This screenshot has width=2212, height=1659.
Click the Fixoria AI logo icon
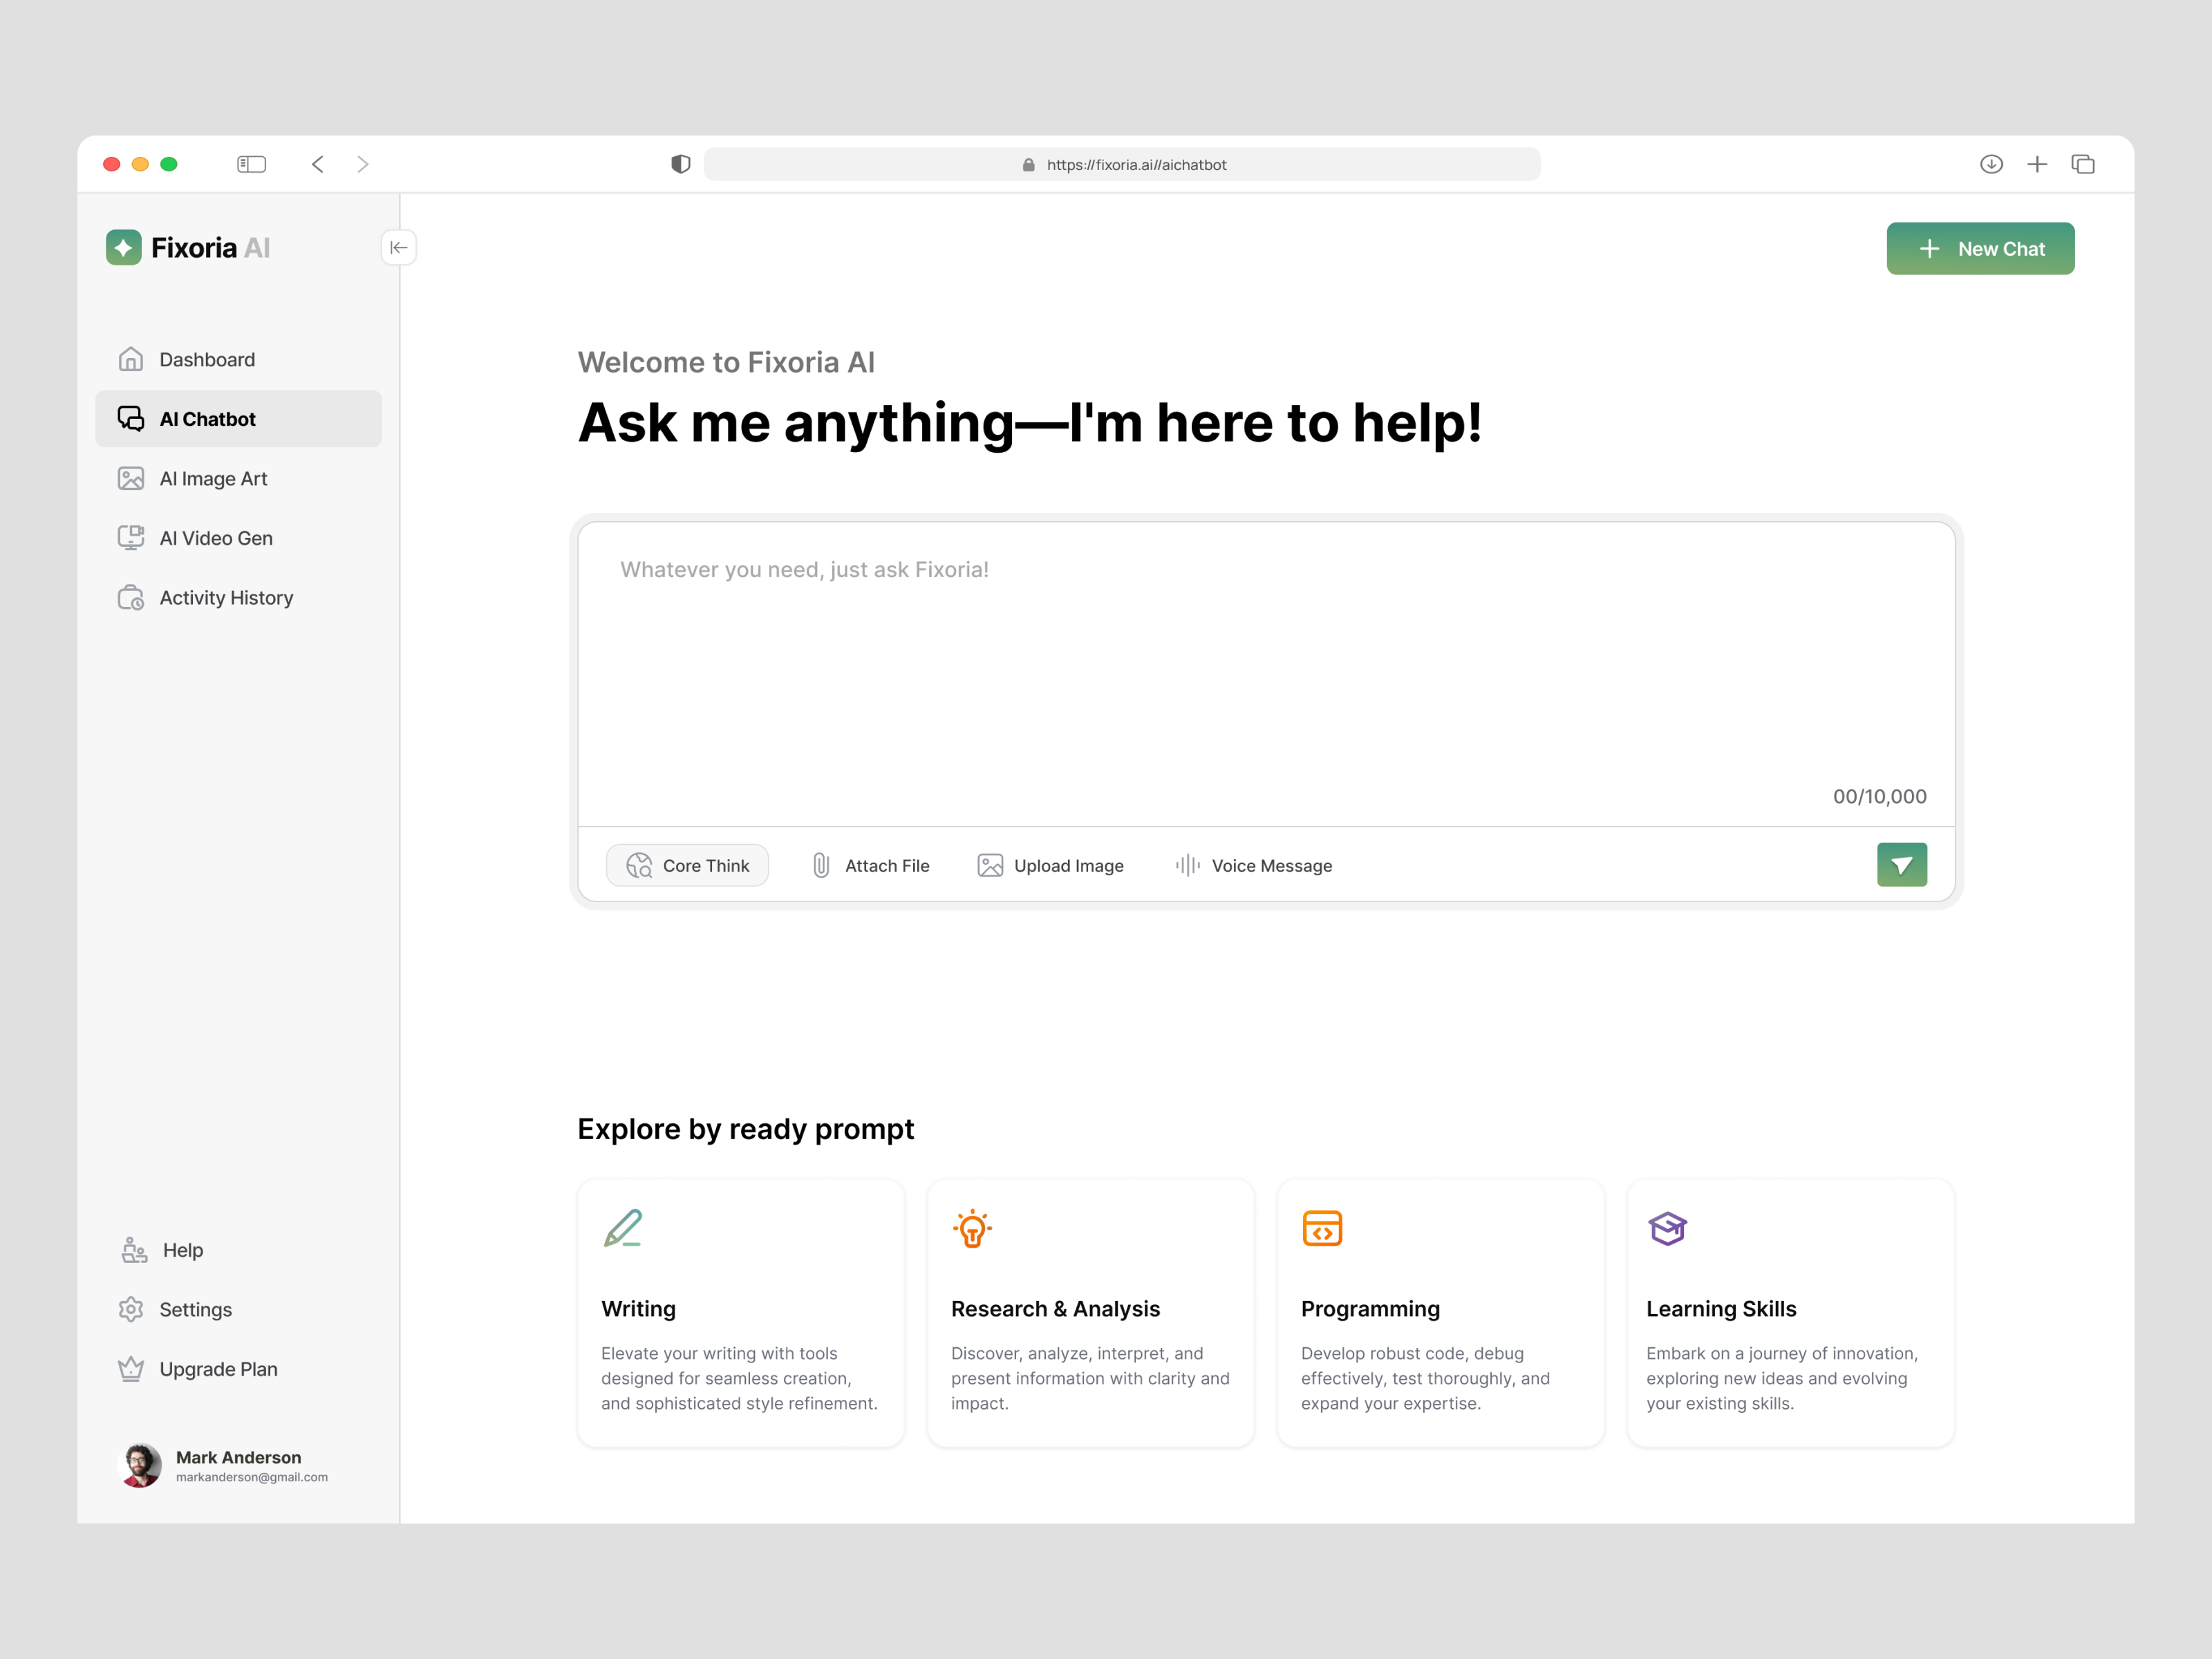pyautogui.click(x=124, y=248)
